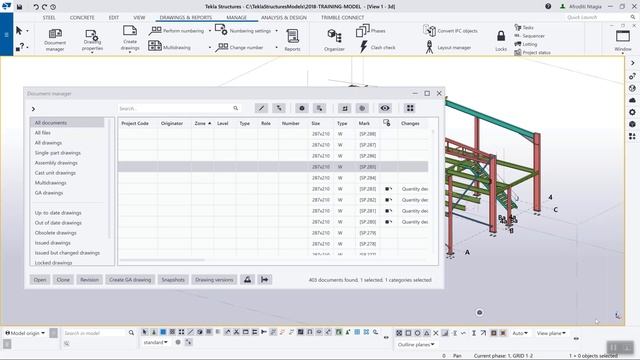Open Document manager from the ribbon
The height and width of the screenshot is (360, 640).
pos(55,39)
